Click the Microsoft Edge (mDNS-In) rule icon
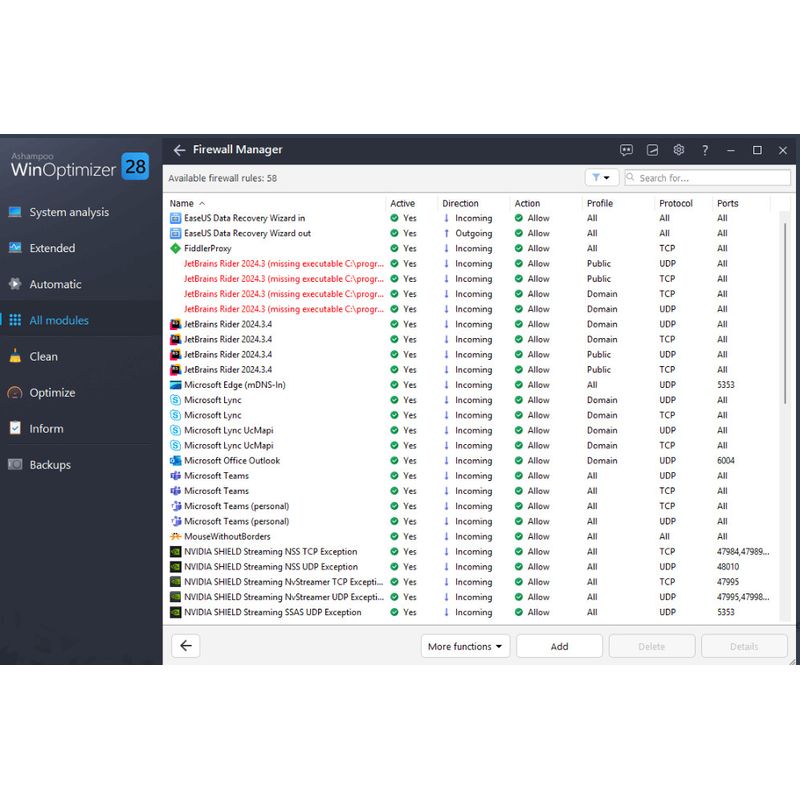The height and width of the screenshot is (800, 800). (176, 385)
